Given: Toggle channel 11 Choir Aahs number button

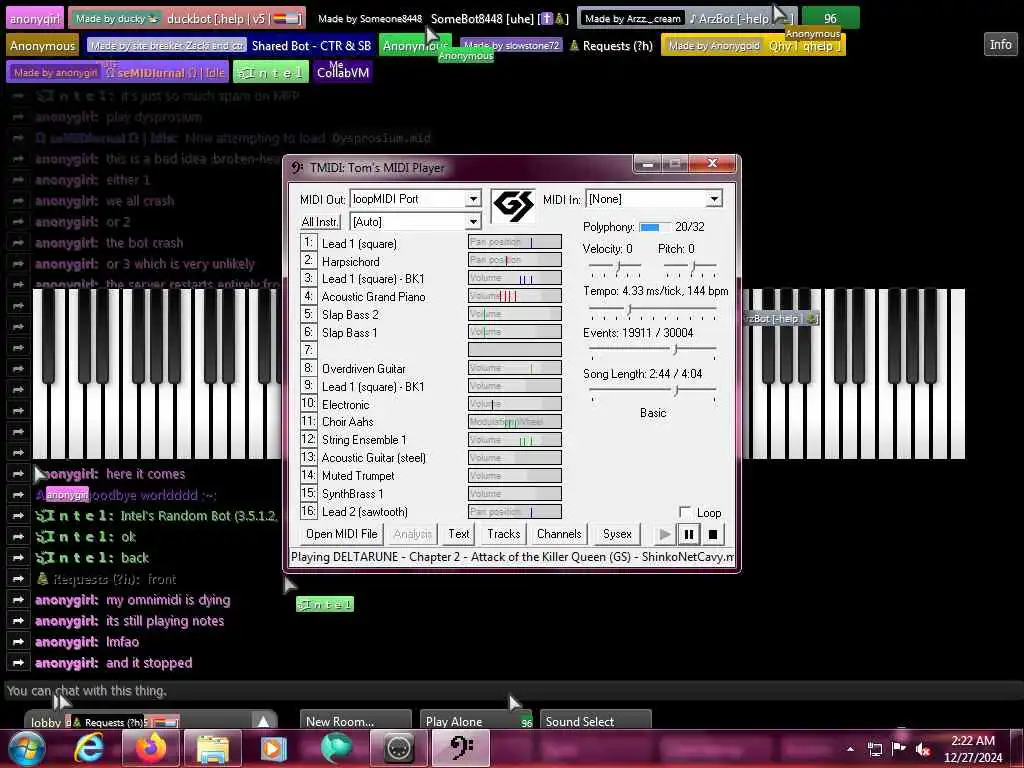Looking at the screenshot, I should point(308,422).
